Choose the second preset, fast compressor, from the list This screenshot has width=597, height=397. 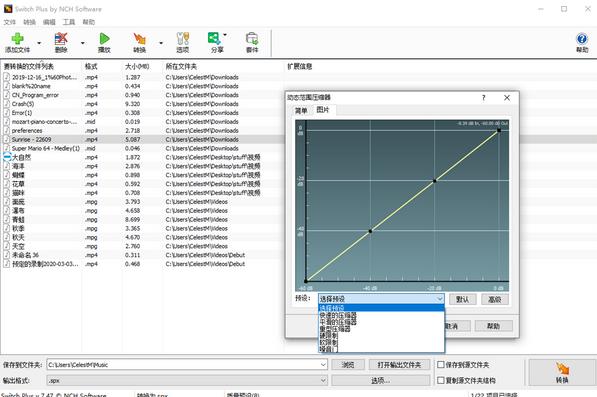pyautogui.click(x=338, y=315)
